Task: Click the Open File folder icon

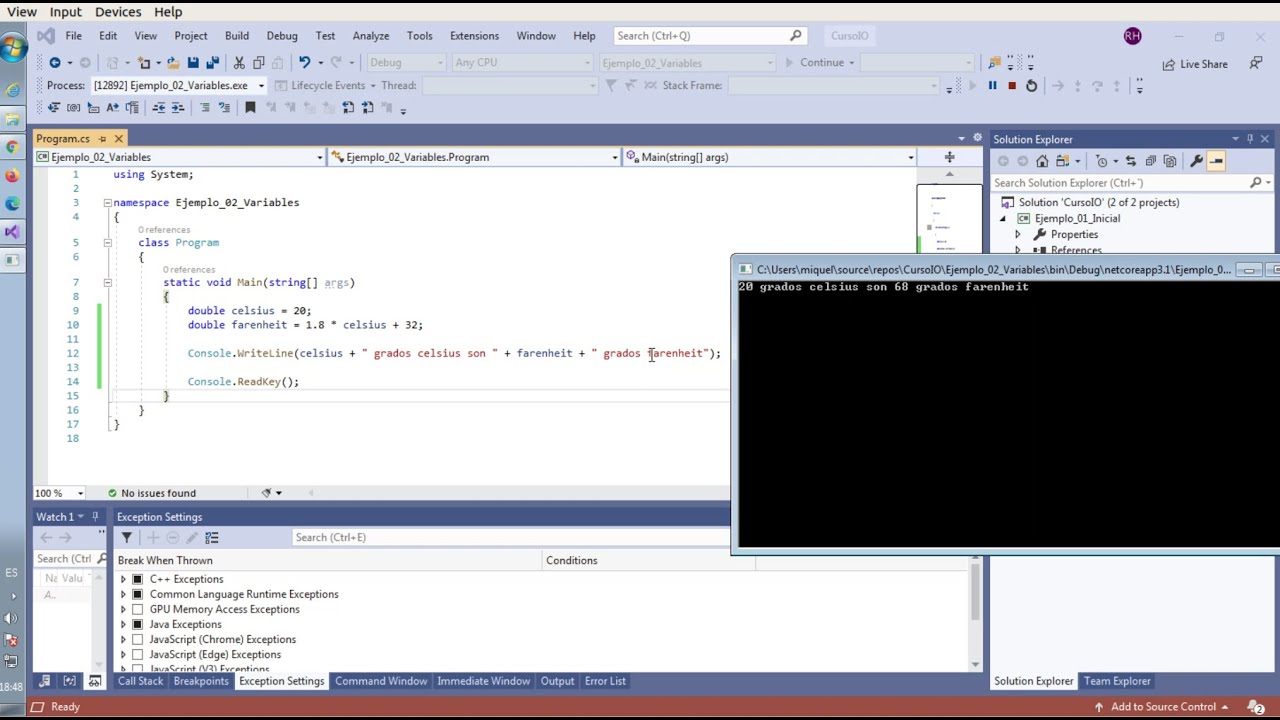Action: [172, 63]
